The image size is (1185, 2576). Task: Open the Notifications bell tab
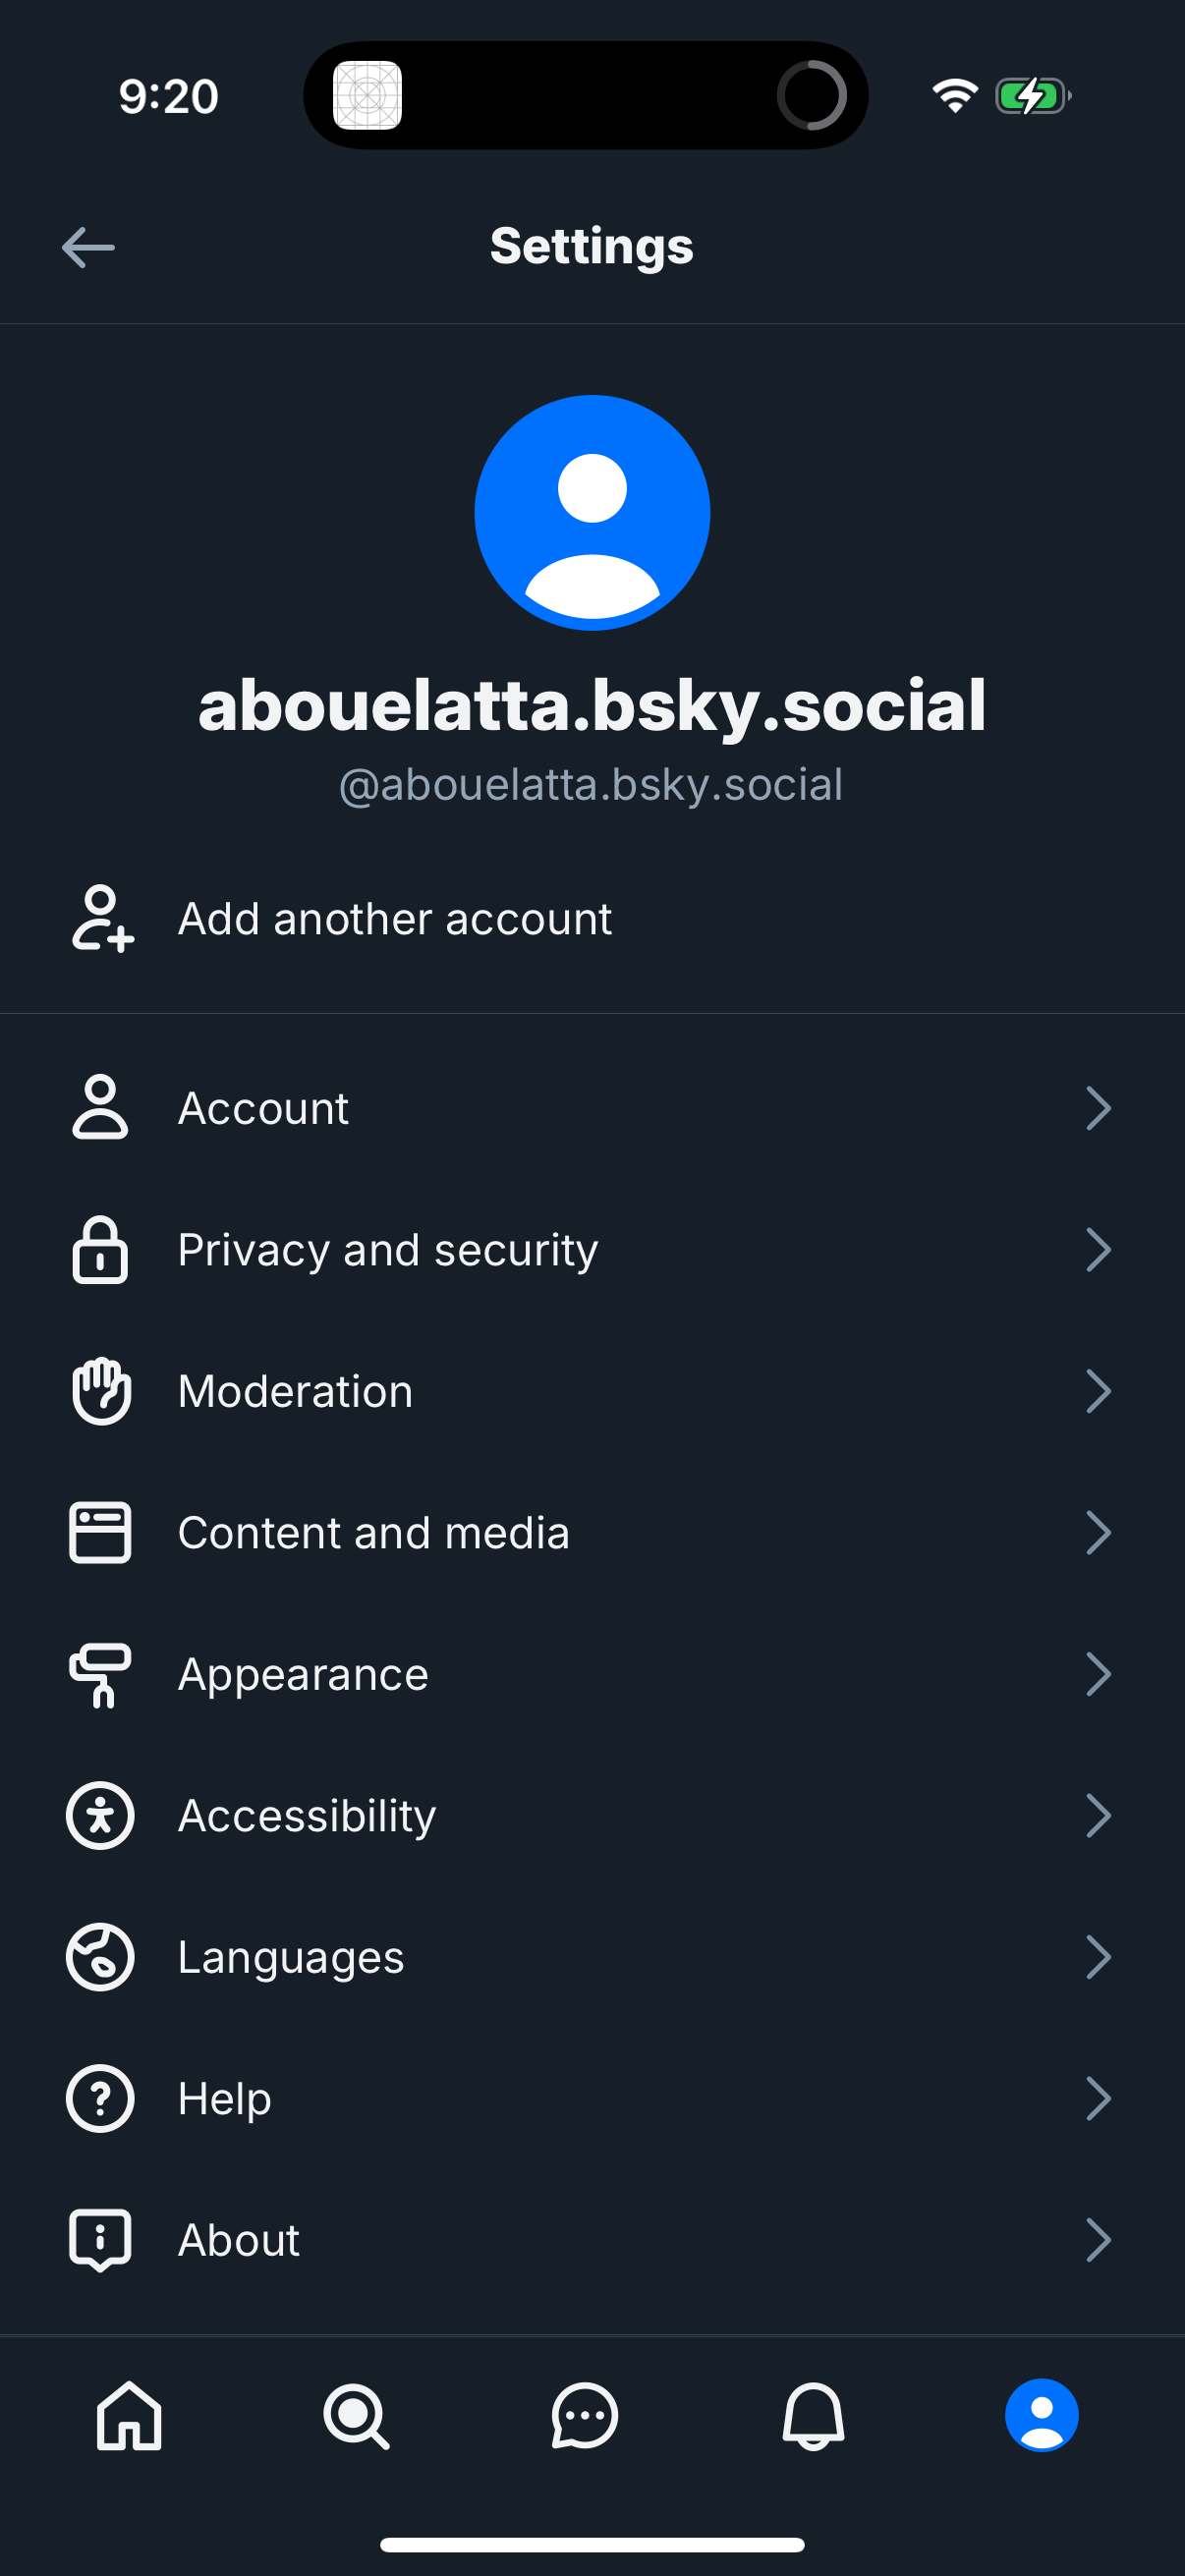pos(813,2419)
